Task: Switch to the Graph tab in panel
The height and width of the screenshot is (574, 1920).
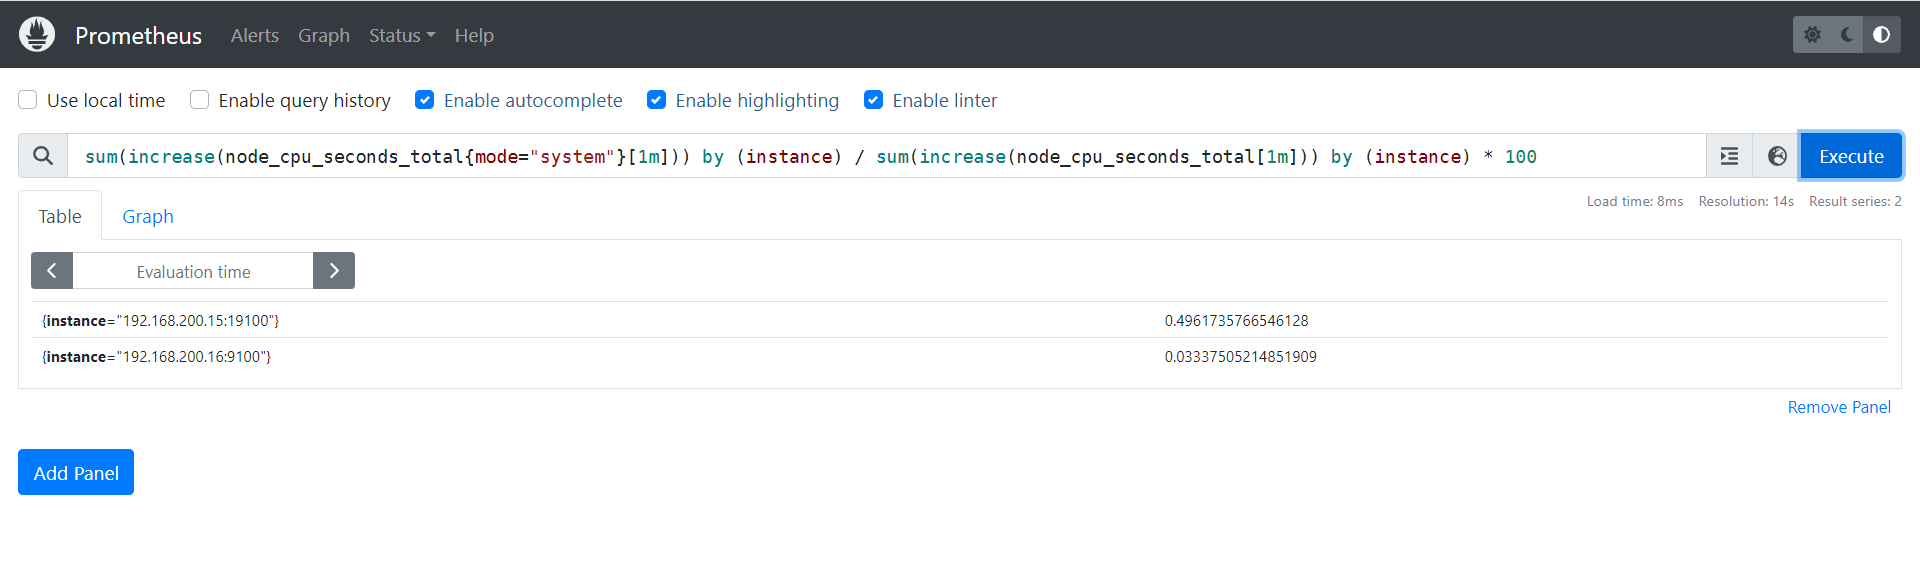Action: 148,216
